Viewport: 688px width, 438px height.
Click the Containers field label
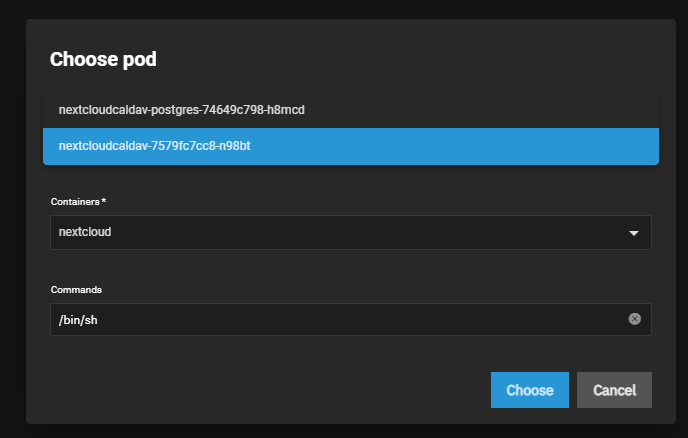pyautogui.click(x=75, y=202)
